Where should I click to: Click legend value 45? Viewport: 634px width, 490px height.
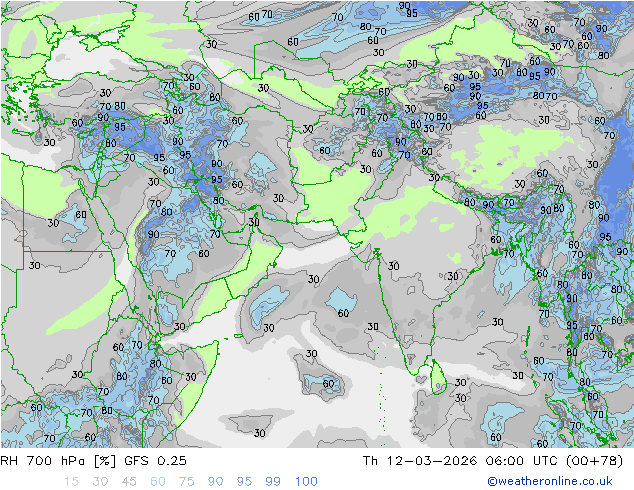click(x=129, y=482)
